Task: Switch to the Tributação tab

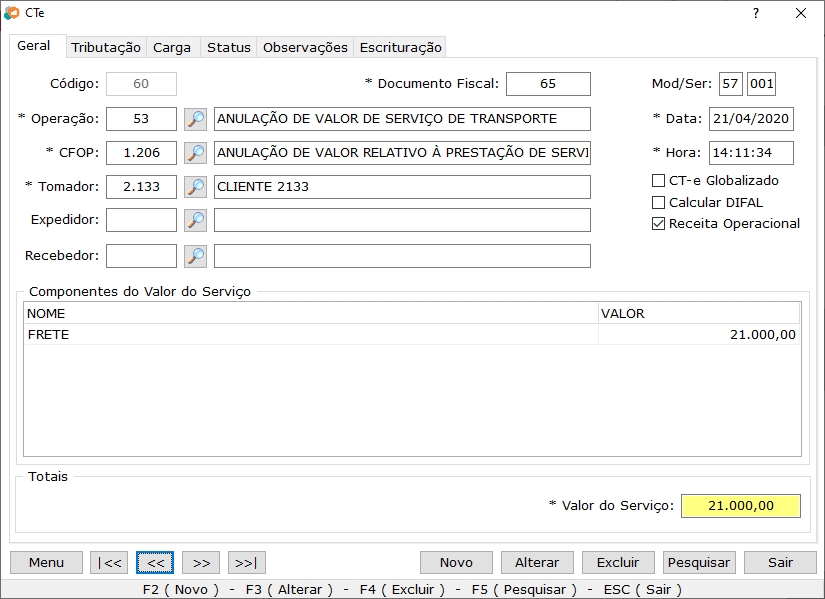Action: click(106, 46)
